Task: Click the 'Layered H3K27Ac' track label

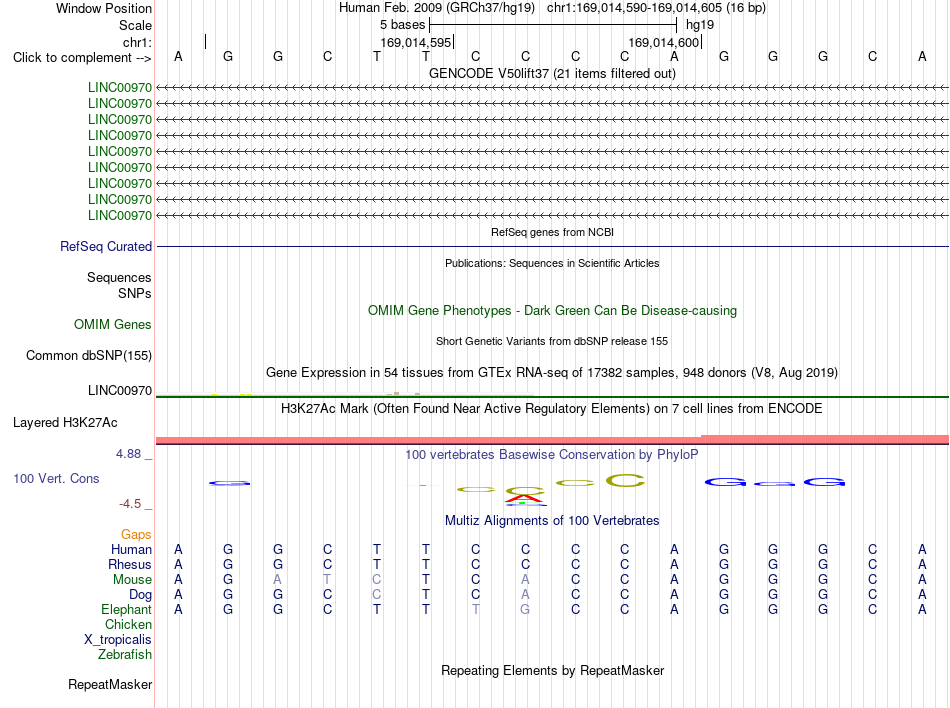Action: click(65, 423)
